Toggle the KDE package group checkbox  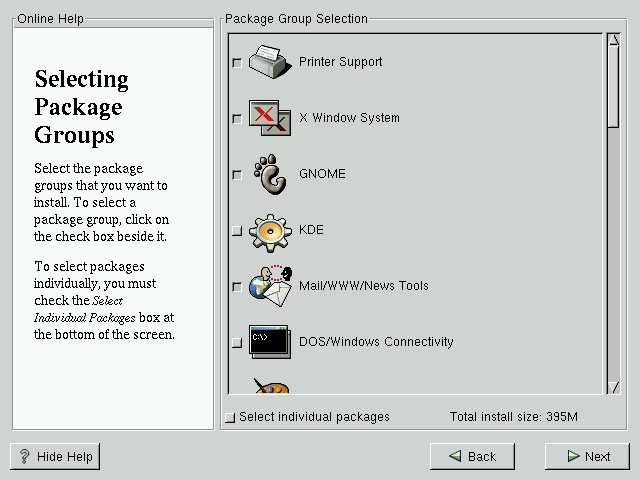(237, 231)
